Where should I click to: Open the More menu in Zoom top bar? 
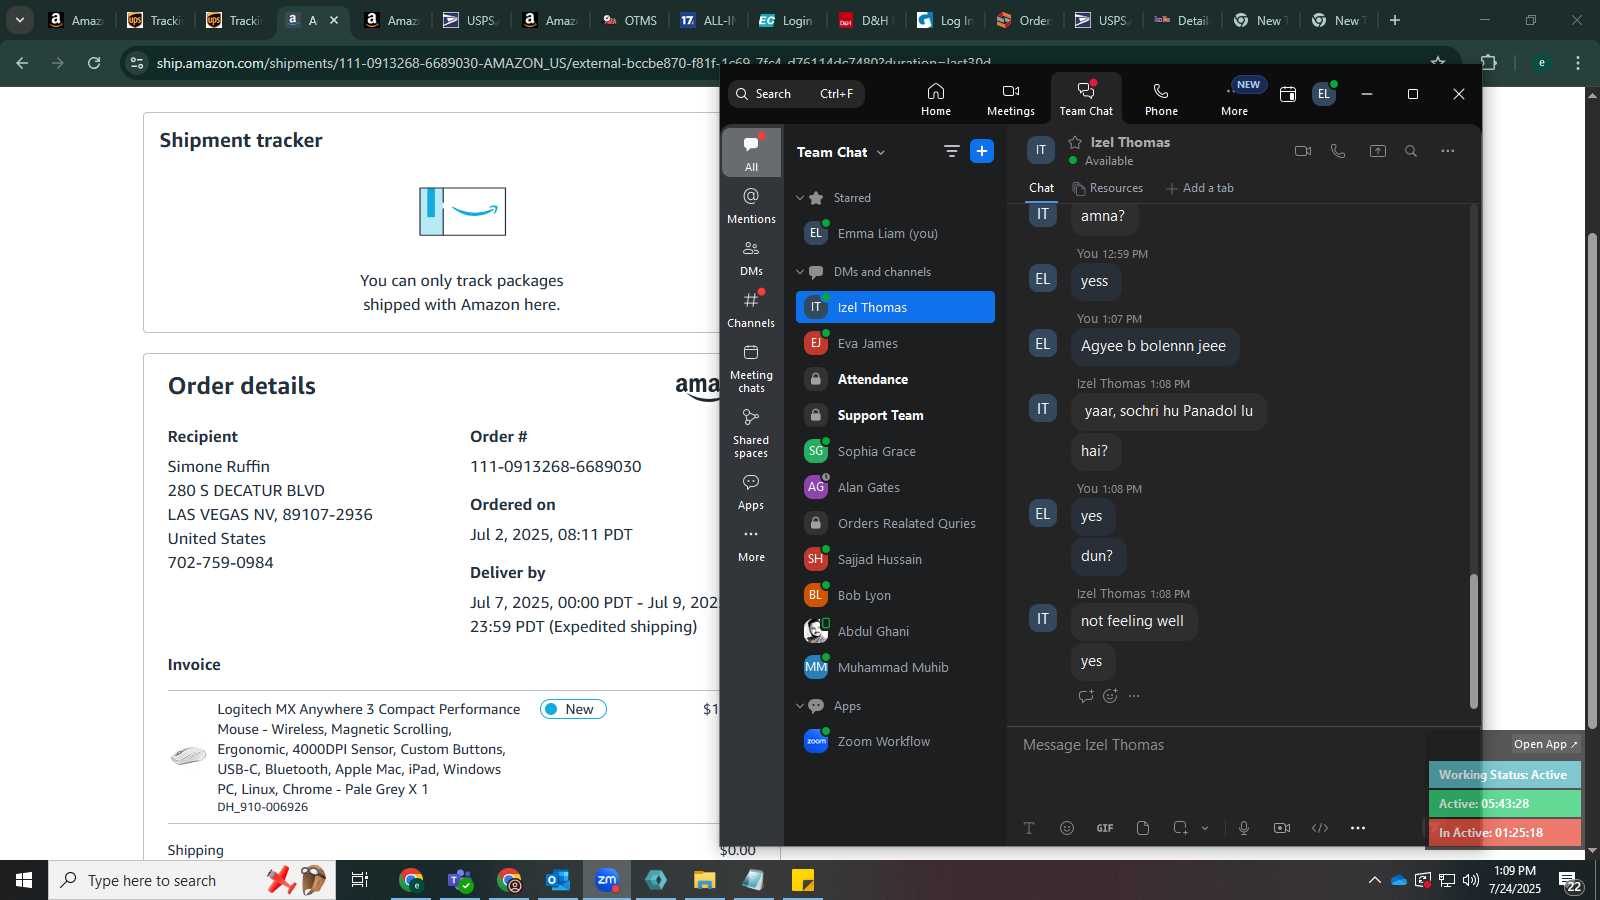coord(1235,99)
